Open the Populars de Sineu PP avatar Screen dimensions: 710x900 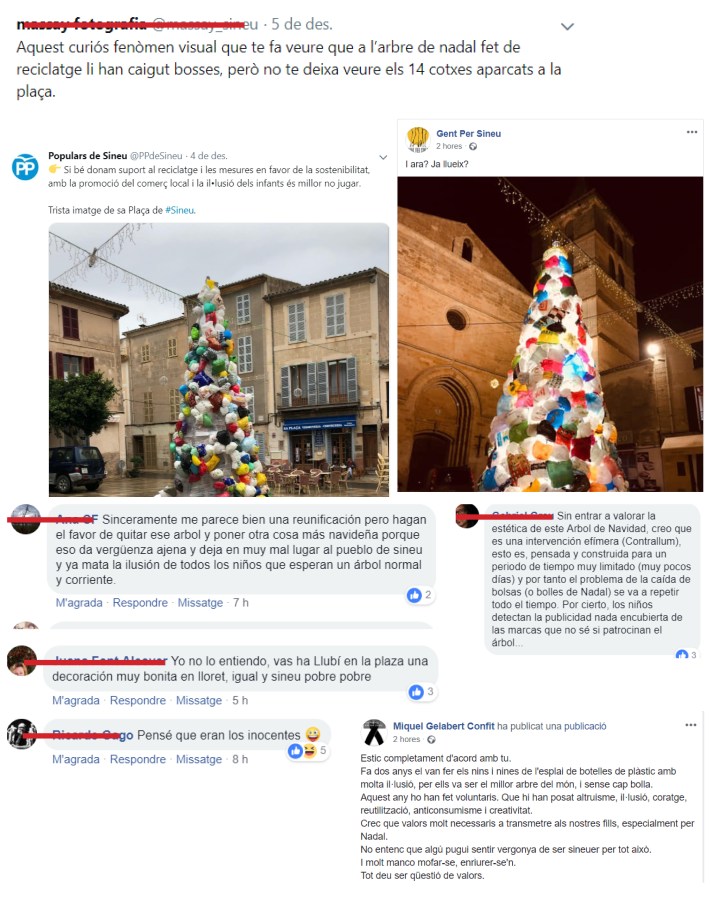25,167
